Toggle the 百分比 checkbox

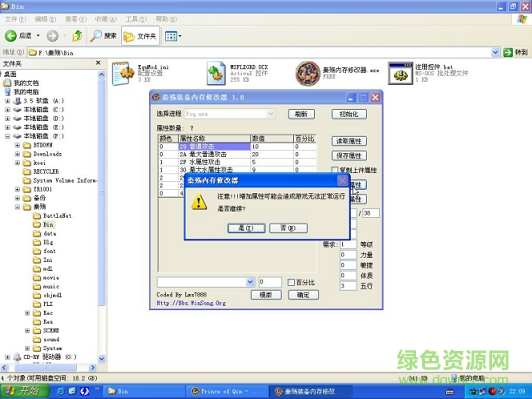click(x=291, y=282)
